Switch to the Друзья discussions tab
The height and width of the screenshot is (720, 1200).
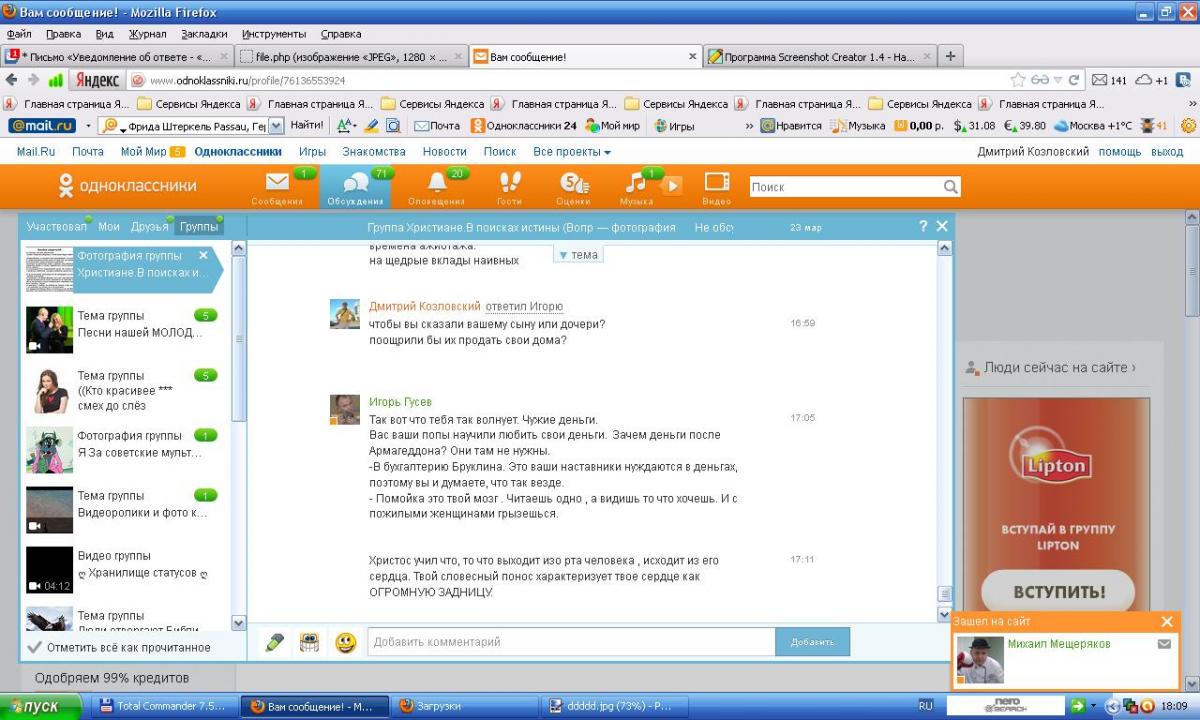click(x=149, y=227)
